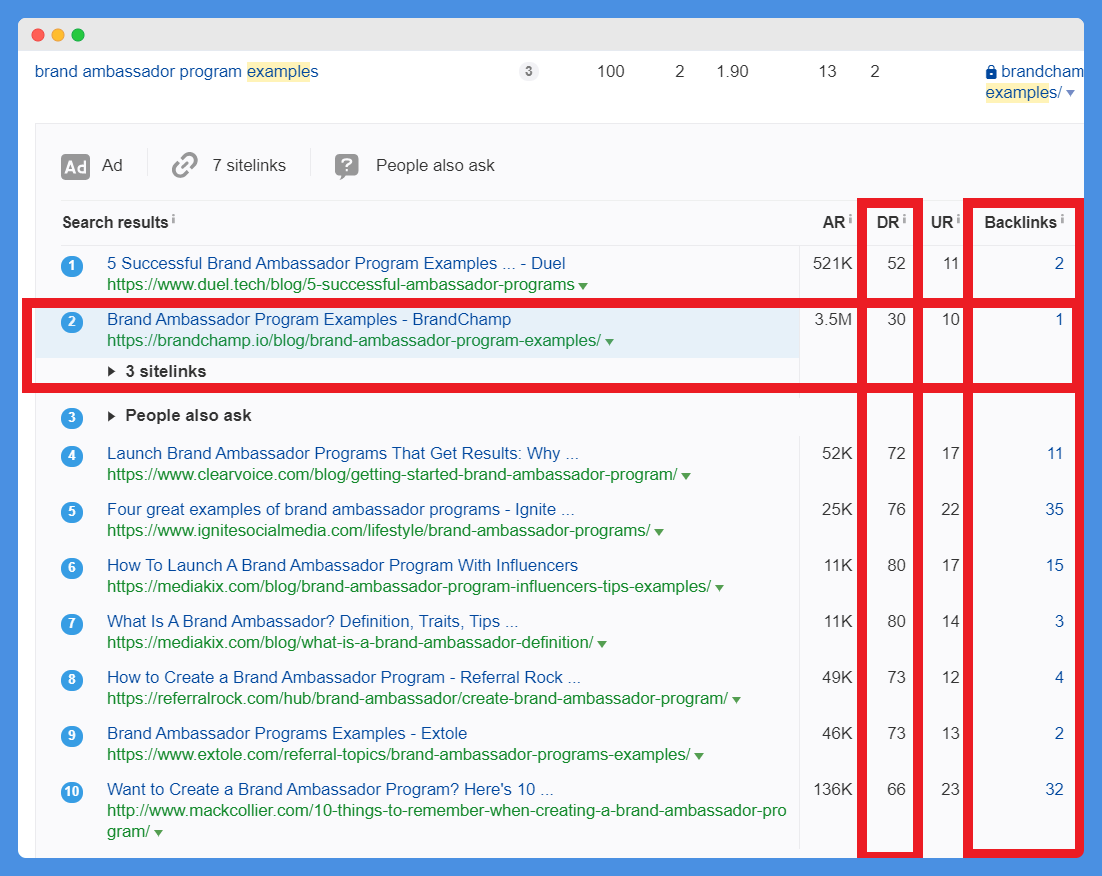Open Launch Brand Ambassador Programs That Get Results
Screen dimensions: 1102x876
343,453
